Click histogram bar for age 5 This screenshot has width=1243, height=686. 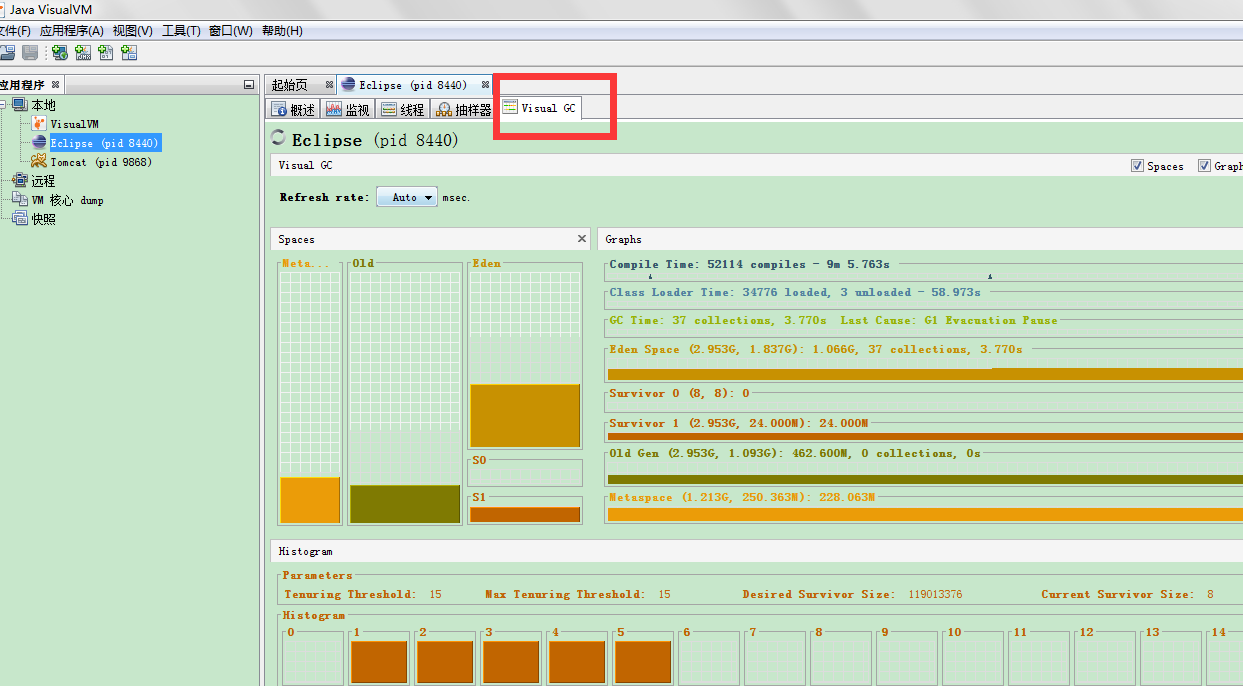pos(643,661)
